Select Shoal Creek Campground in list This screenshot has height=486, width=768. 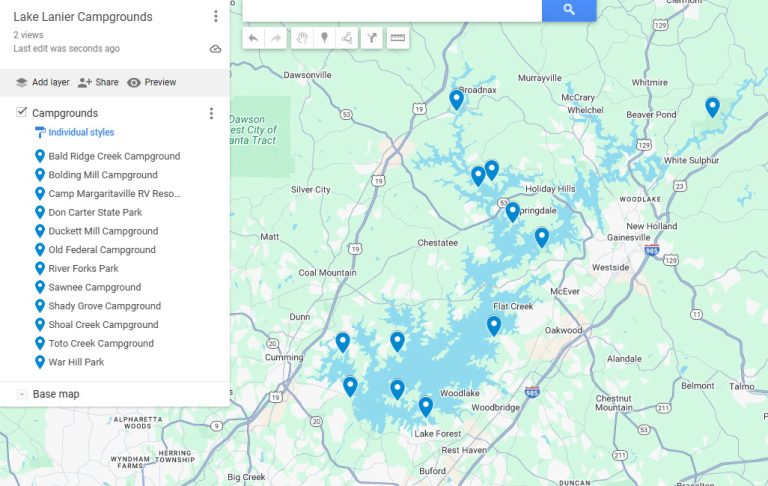pos(103,325)
